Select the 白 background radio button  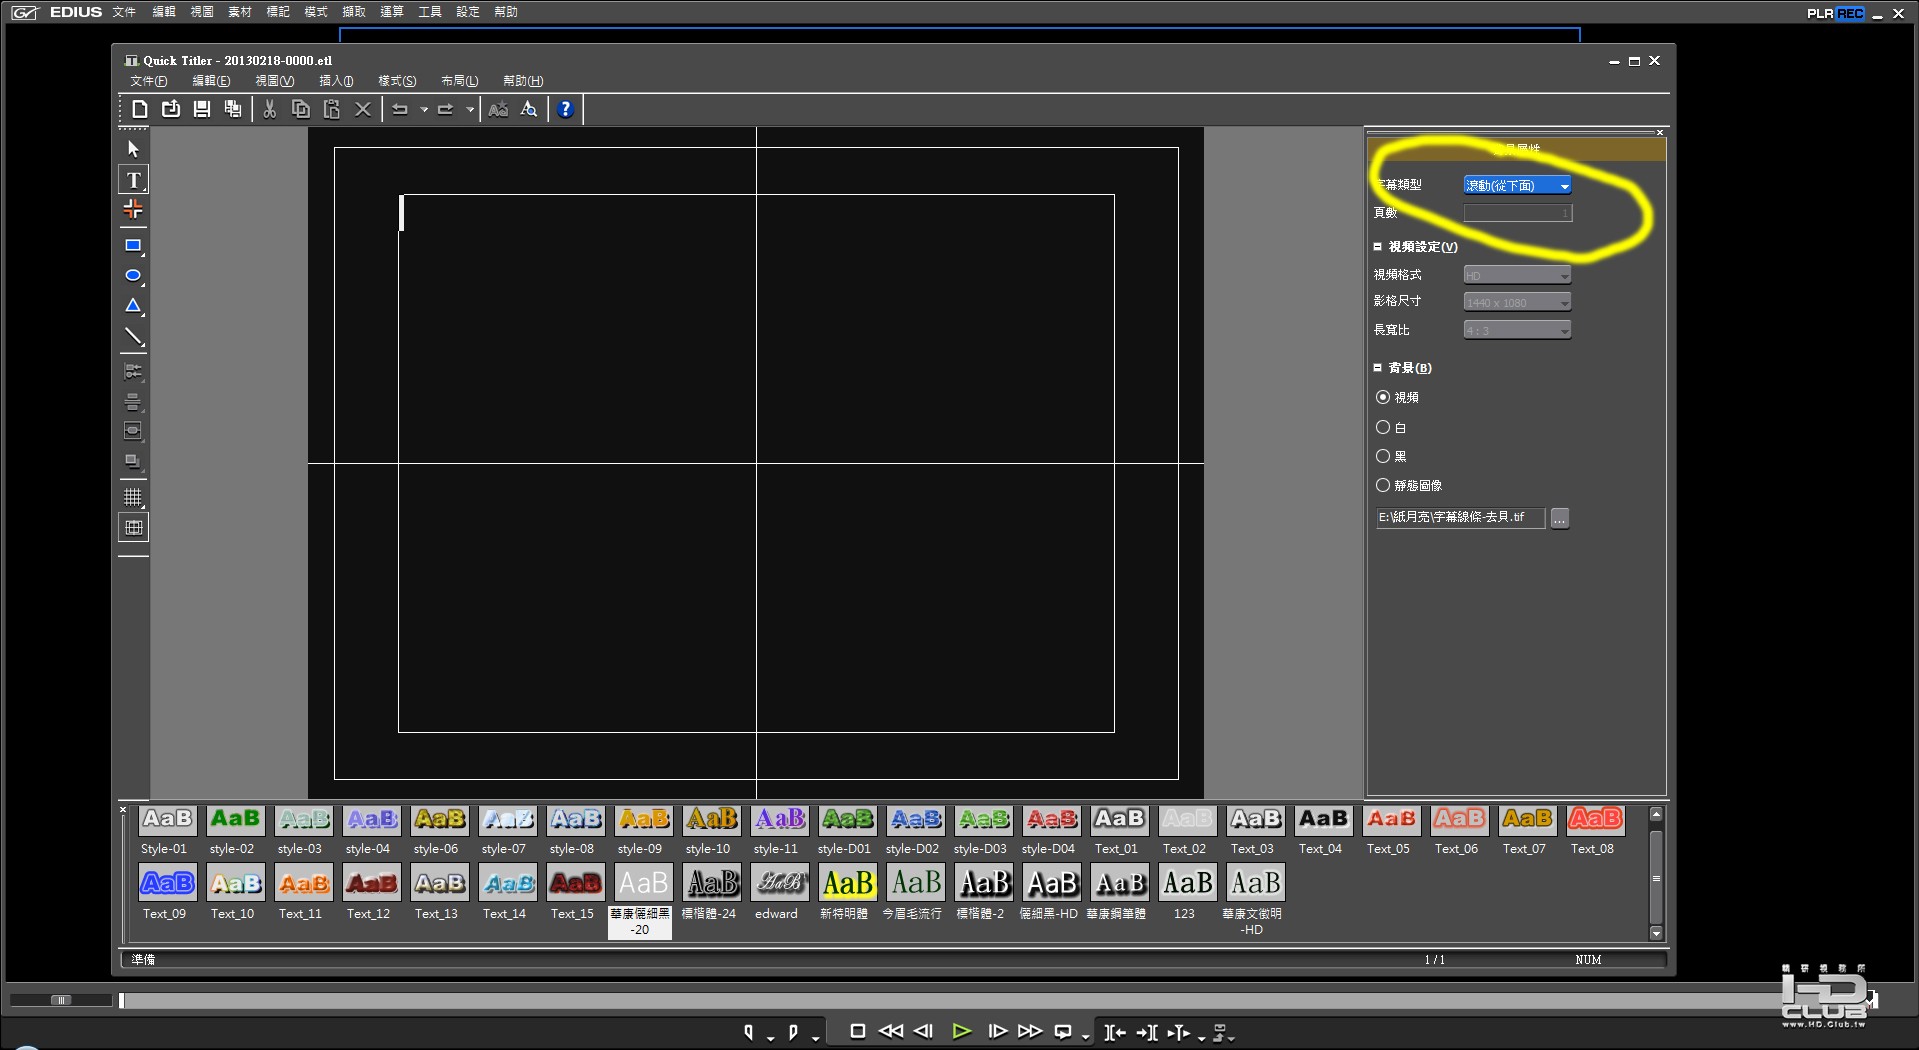pyautogui.click(x=1383, y=427)
